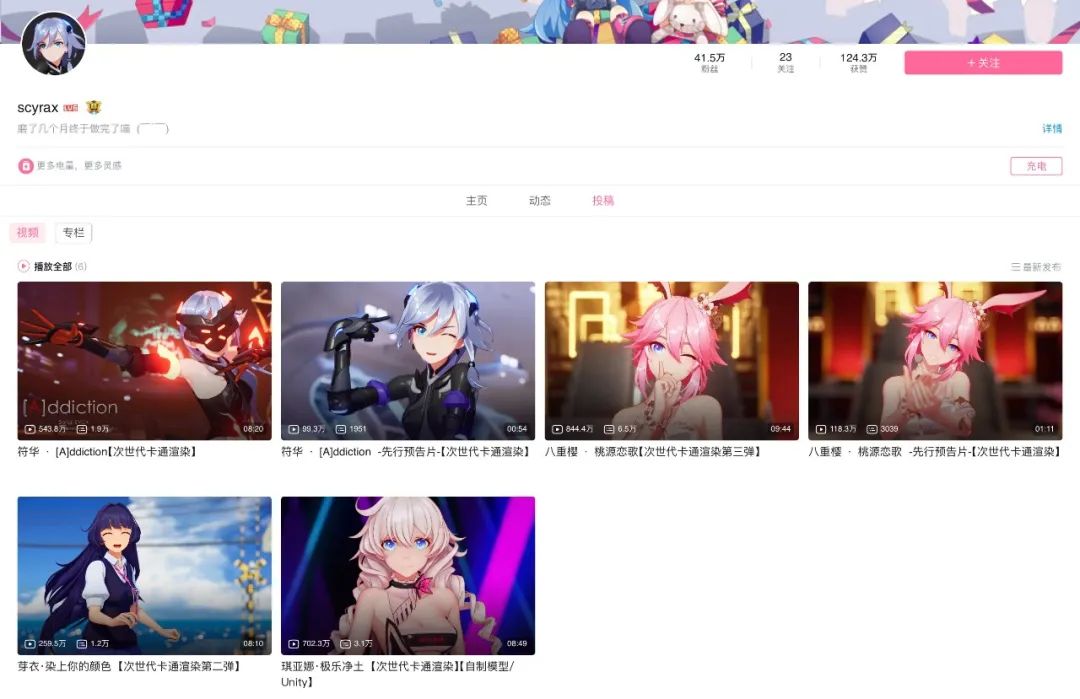The width and height of the screenshot is (1080, 699).
Task: Select the 专栏 filter tab
Action: point(74,233)
